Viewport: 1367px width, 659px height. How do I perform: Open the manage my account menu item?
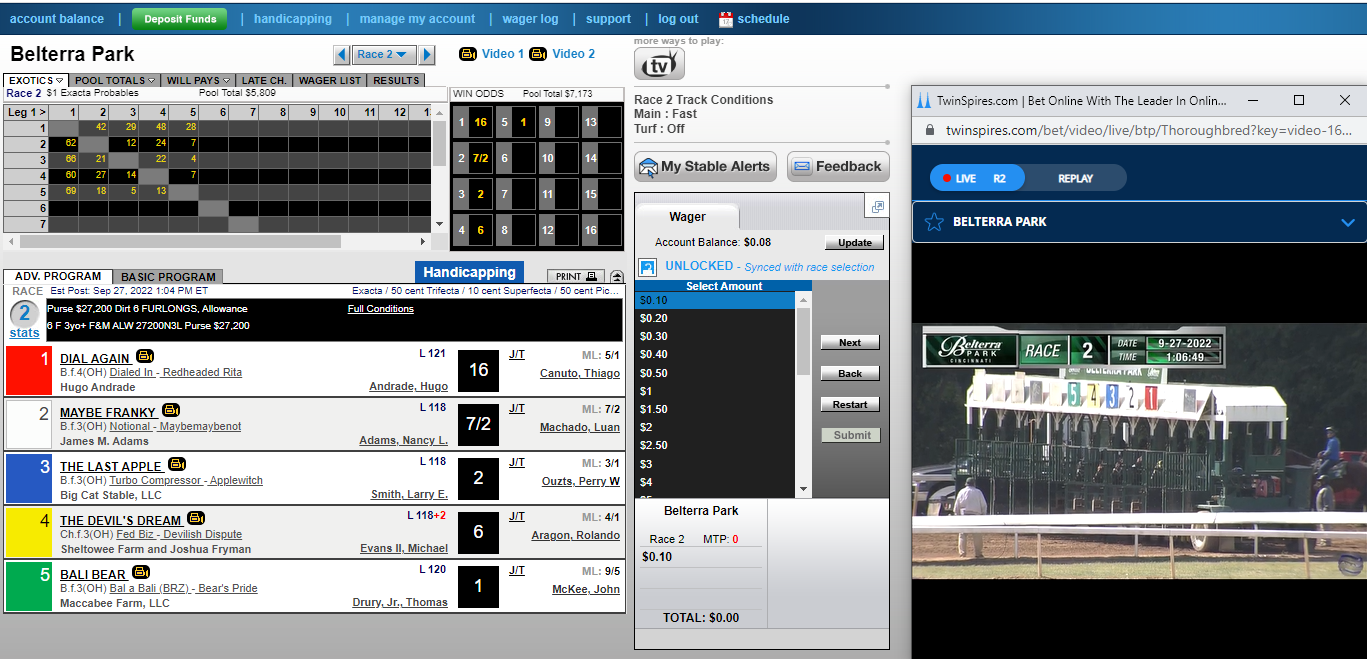tap(417, 19)
